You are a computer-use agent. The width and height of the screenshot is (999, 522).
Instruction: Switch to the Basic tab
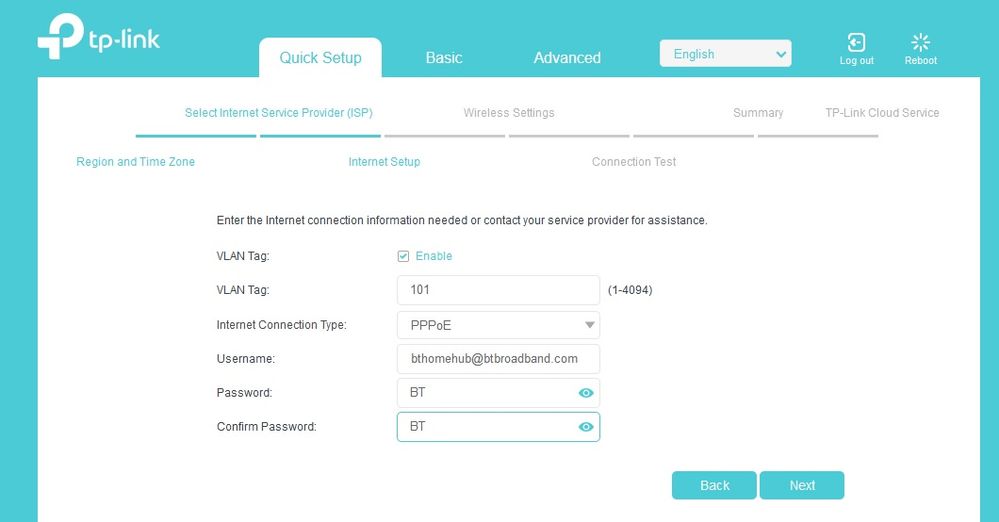(444, 58)
